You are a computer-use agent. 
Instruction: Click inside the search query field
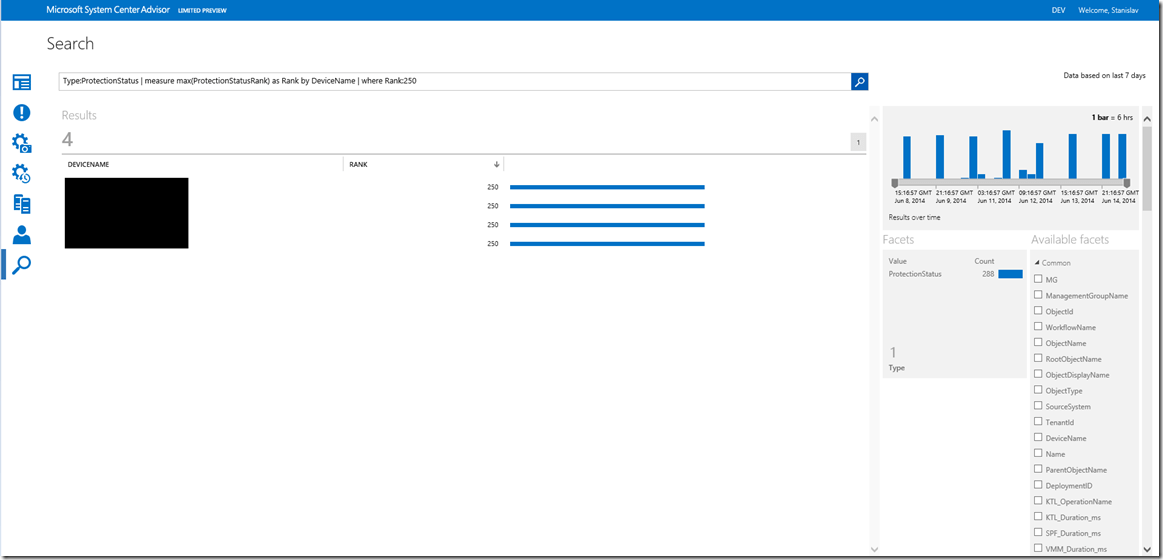coord(450,82)
